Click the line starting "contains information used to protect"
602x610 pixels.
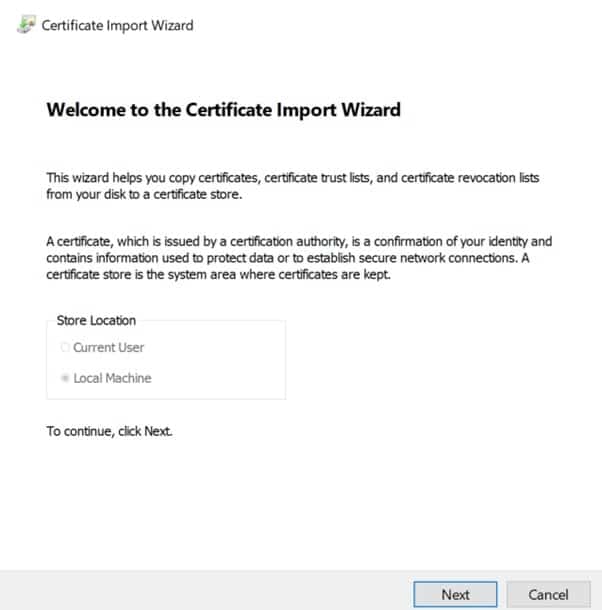[x=290, y=258]
